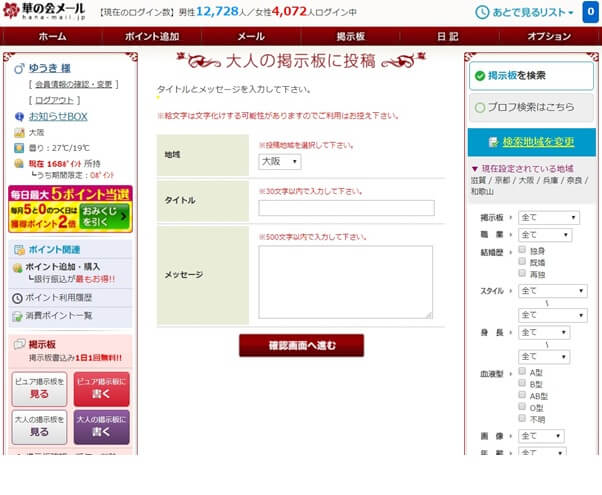
Task: Click the green check icon on 掲示板を検索
Action: click(x=480, y=76)
